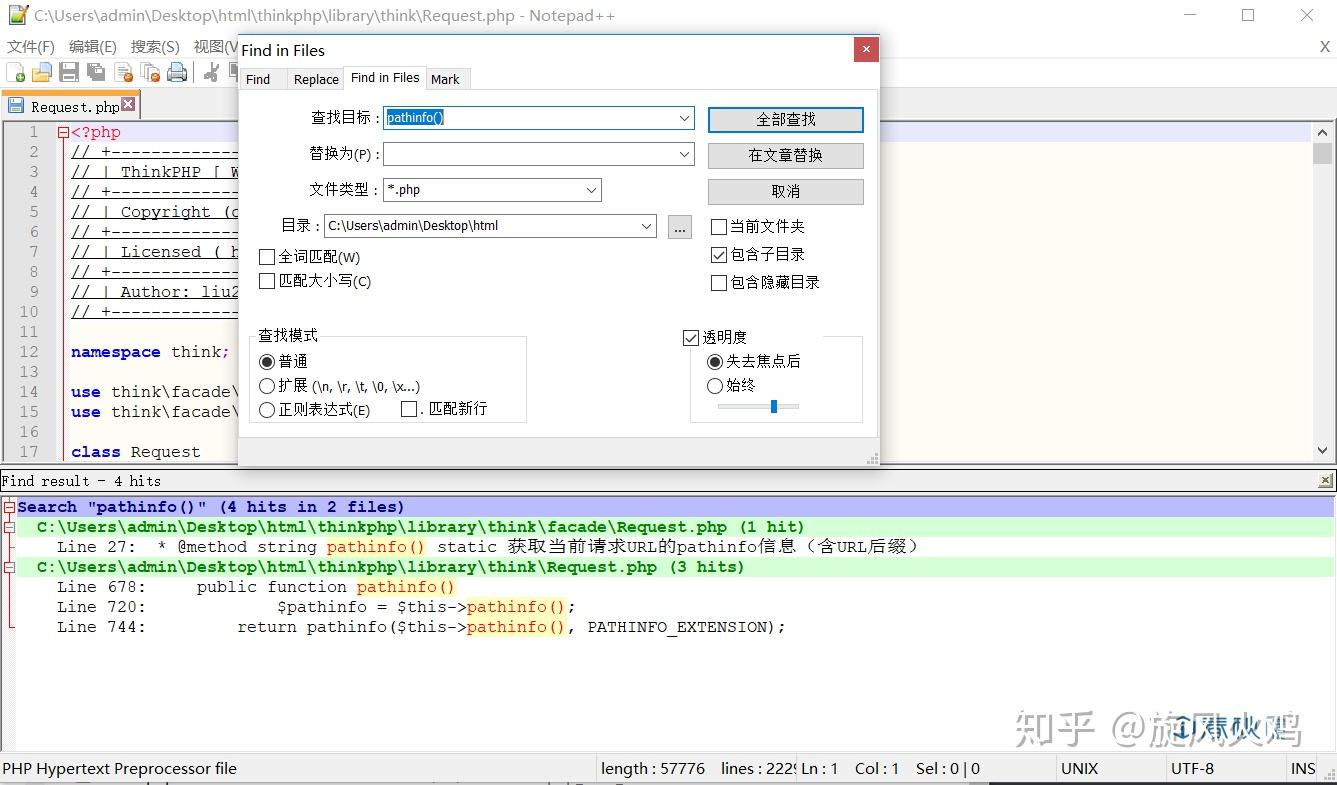This screenshot has height=785, width=1337.
Task: Choose the 始终 transparency radio
Action: pyautogui.click(x=715, y=386)
